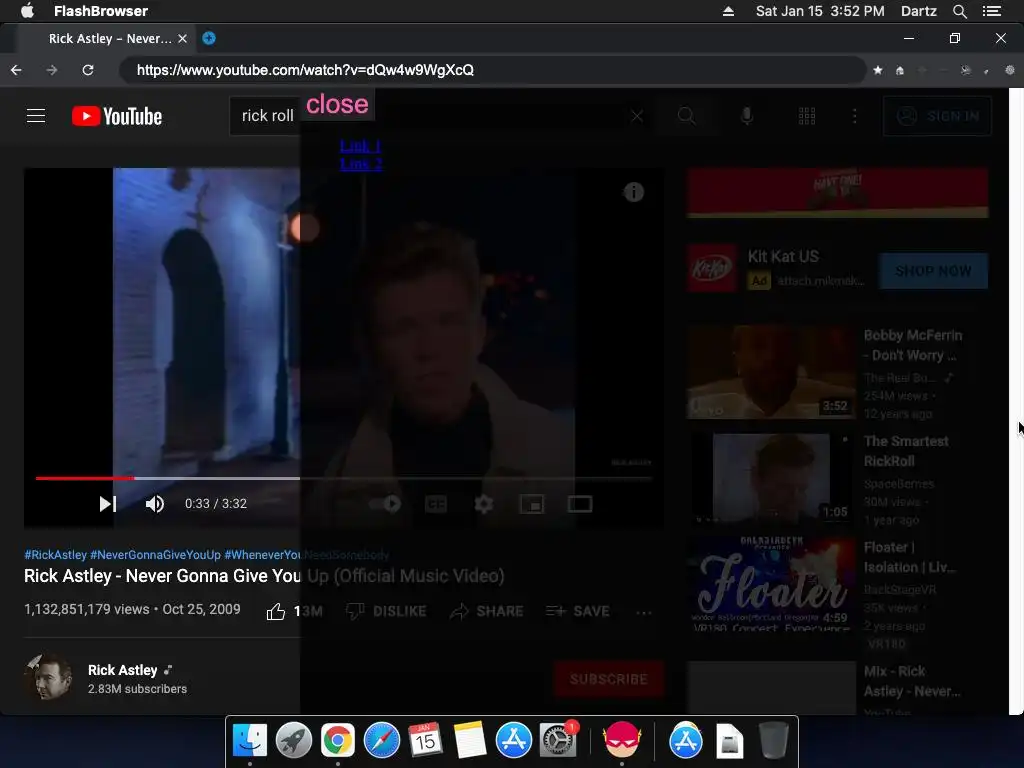
Task: Open Spotlight search in menu bar
Action: pos(959,11)
